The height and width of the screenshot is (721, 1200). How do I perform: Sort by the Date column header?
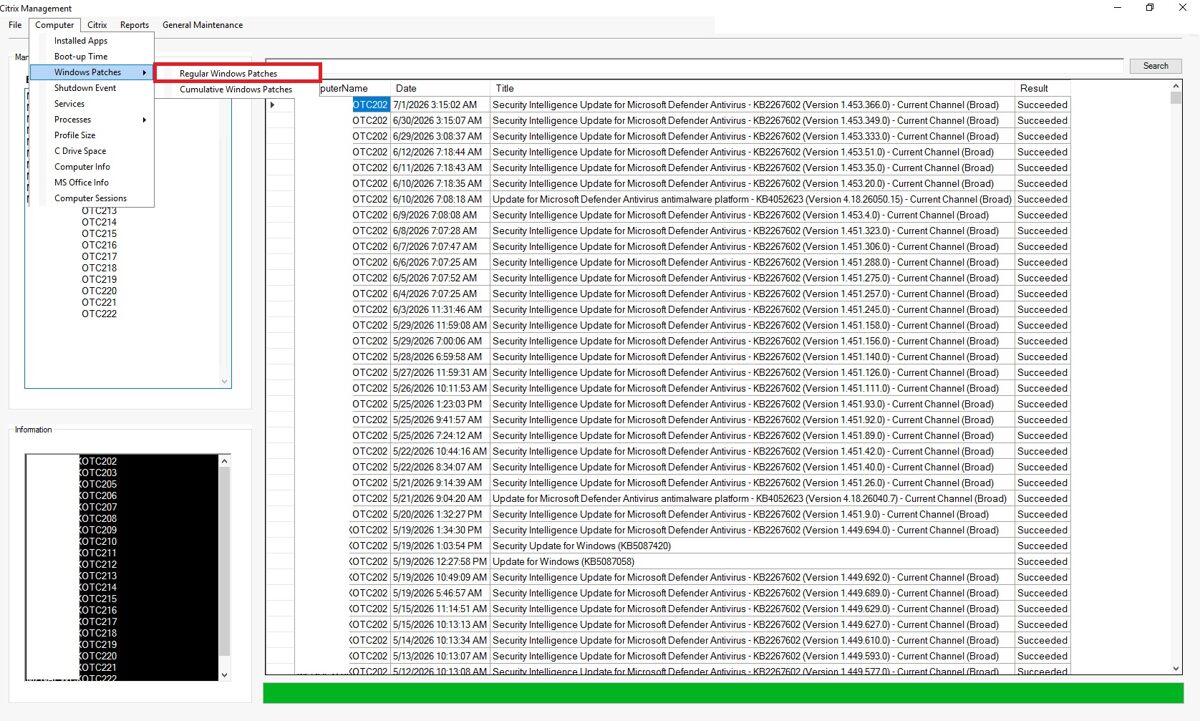tap(440, 89)
